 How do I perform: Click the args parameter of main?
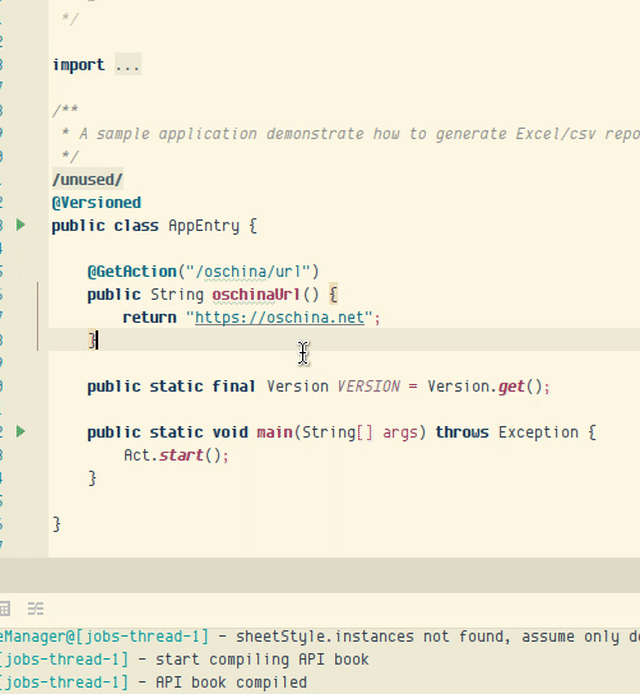400,432
